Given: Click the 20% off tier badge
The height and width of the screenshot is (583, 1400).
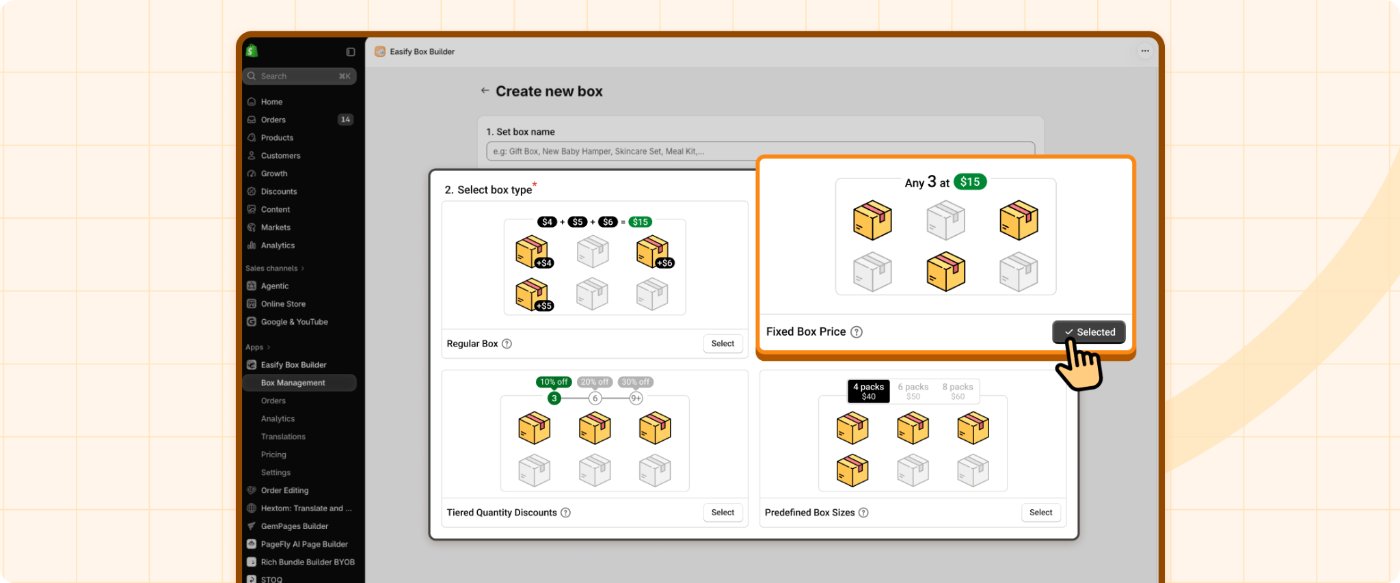Looking at the screenshot, I should point(595,382).
